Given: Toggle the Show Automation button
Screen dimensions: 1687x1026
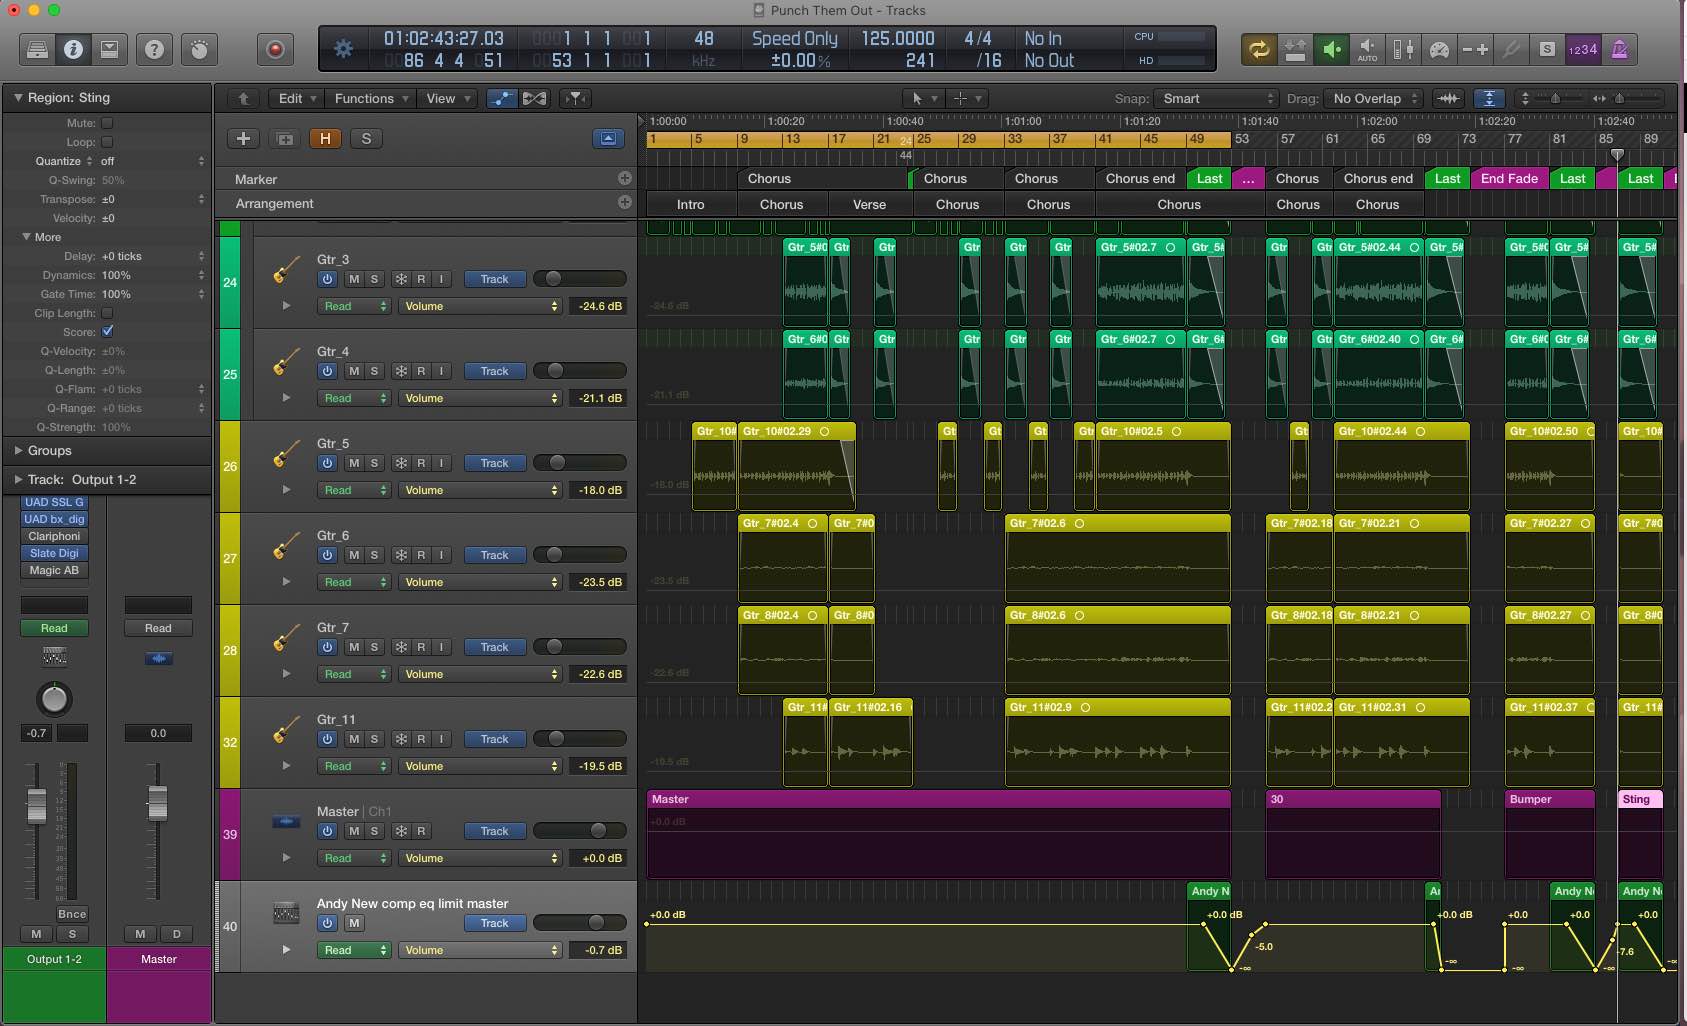Looking at the screenshot, I should coord(501,98).
